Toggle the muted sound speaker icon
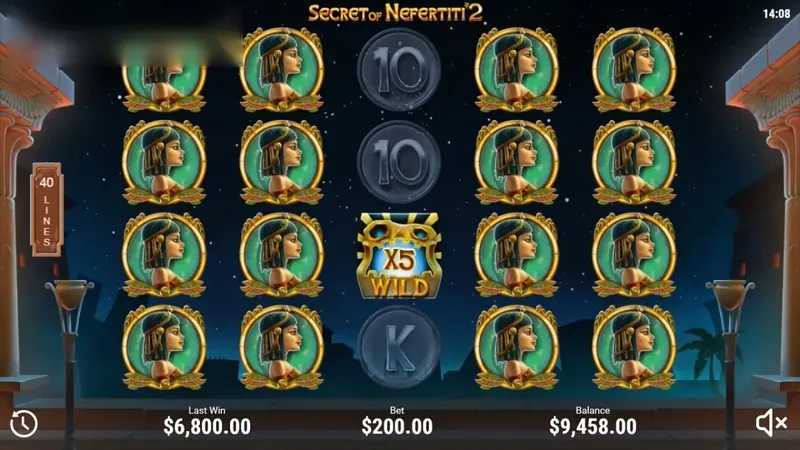The width and height of the screenshot is (800, 450). coord(771,423)
